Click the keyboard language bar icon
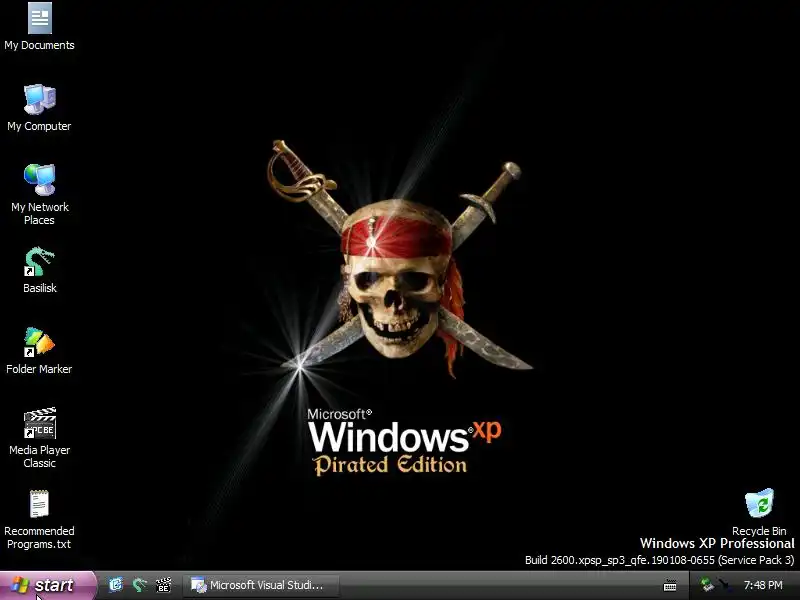This screenshot has width=800, height=600. [x=670, y=586]
